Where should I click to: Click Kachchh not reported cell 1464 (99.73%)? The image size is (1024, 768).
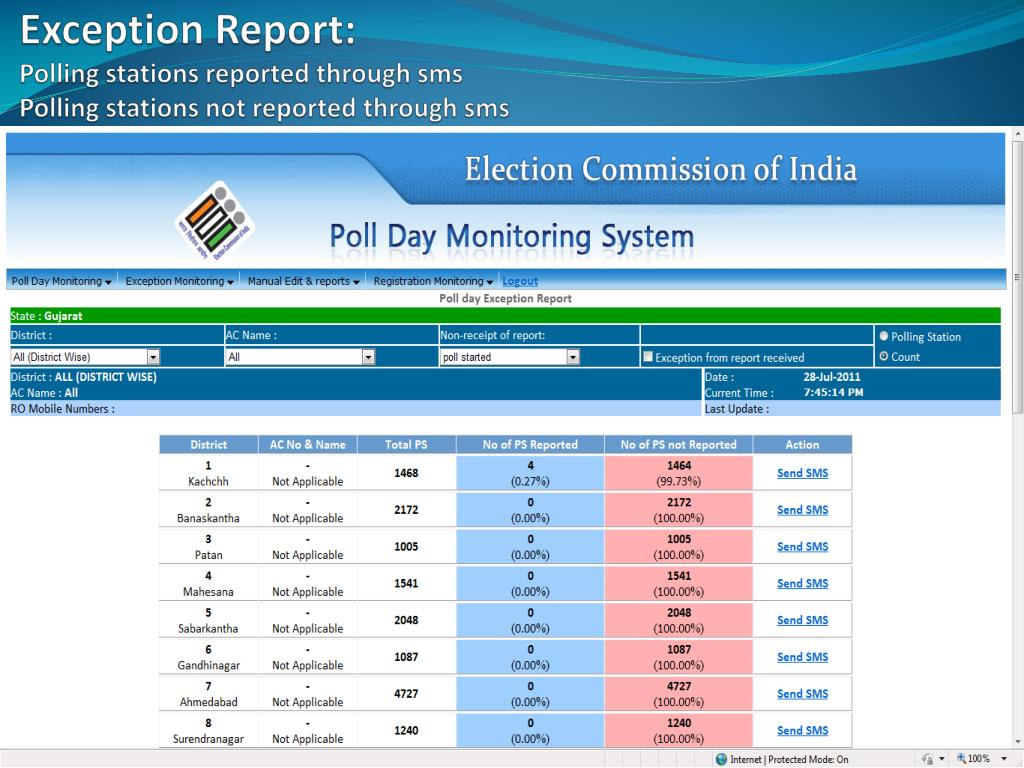[x=679, y=473]
